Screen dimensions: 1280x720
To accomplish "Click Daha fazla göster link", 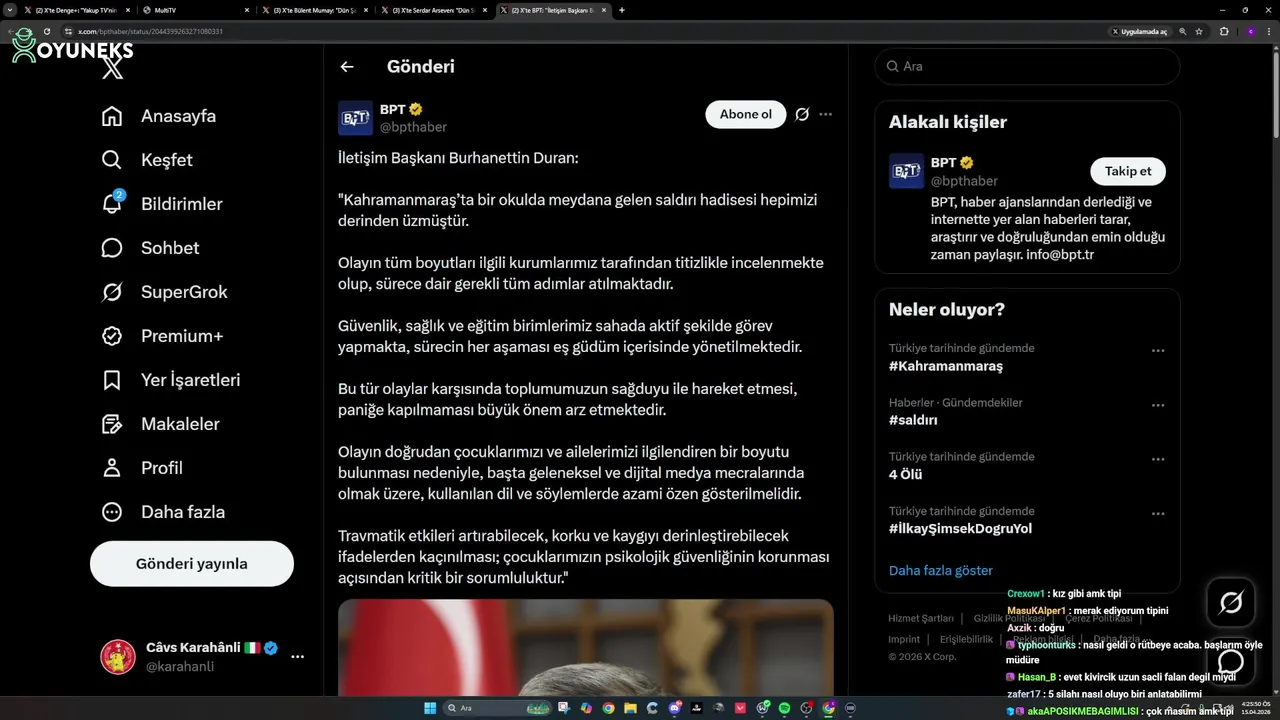I will pyautogui.click(x=941, y=570).
